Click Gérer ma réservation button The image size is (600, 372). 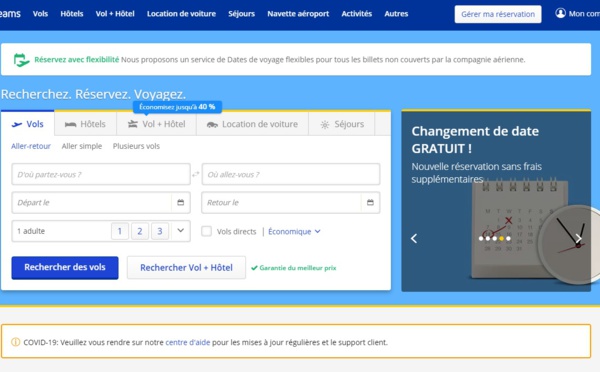(x=498, y=14)
